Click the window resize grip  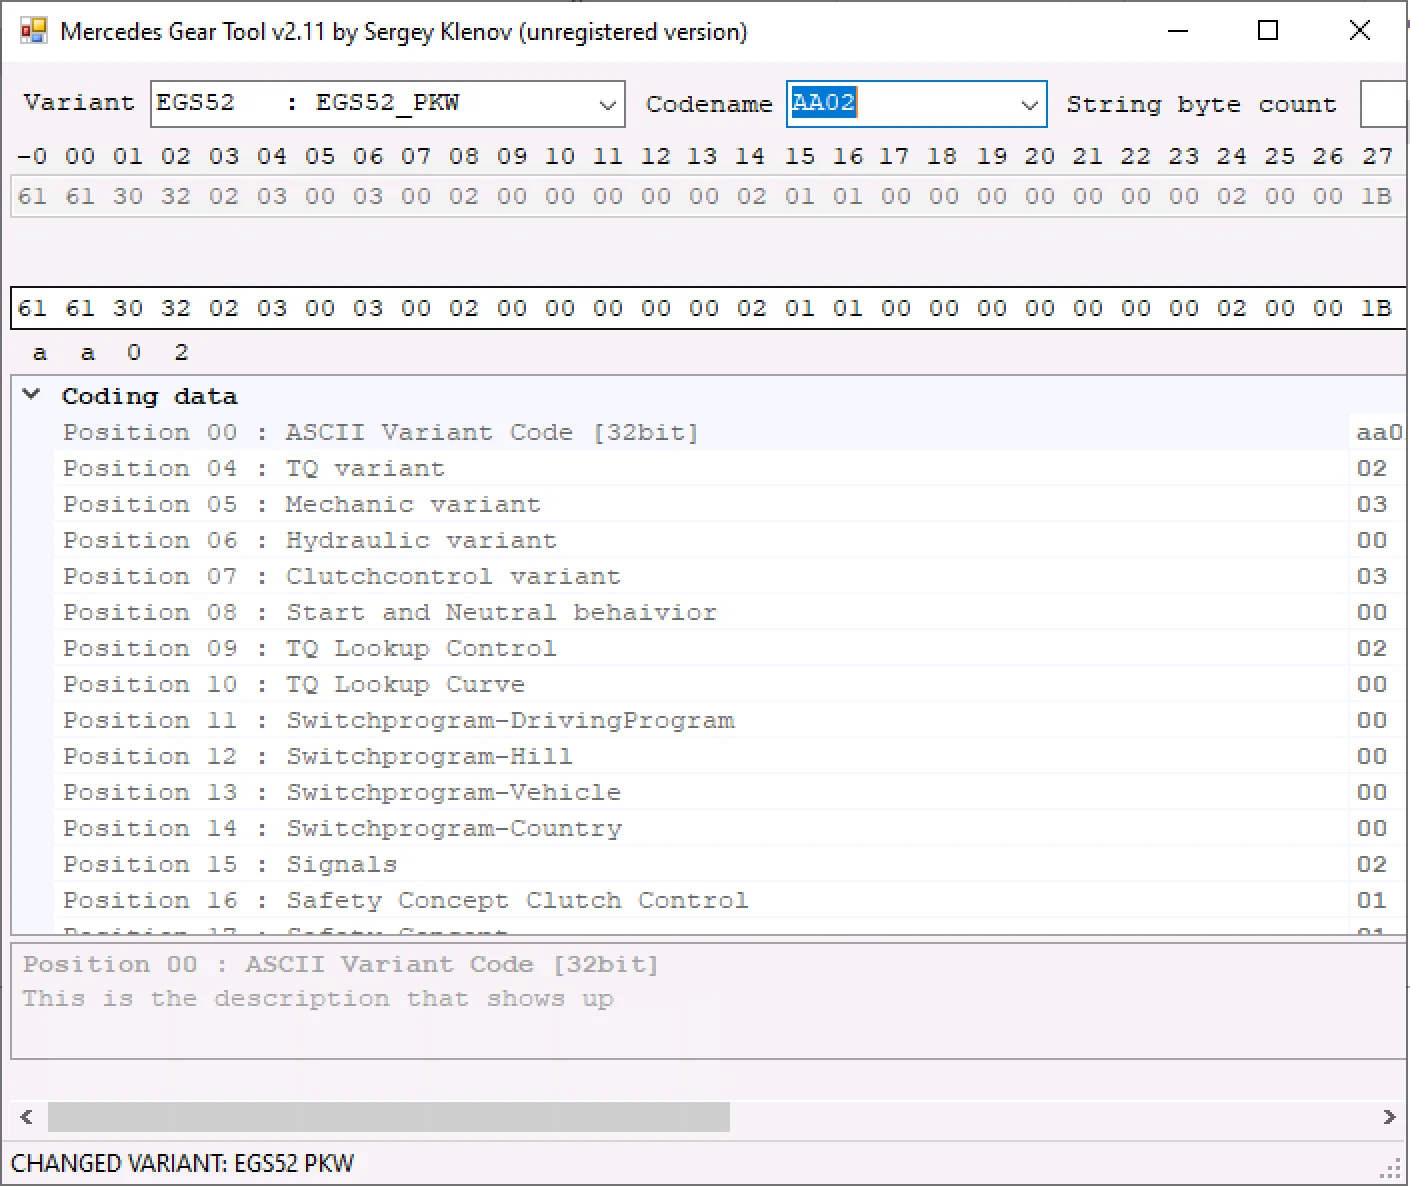tap(1392, 1168)
